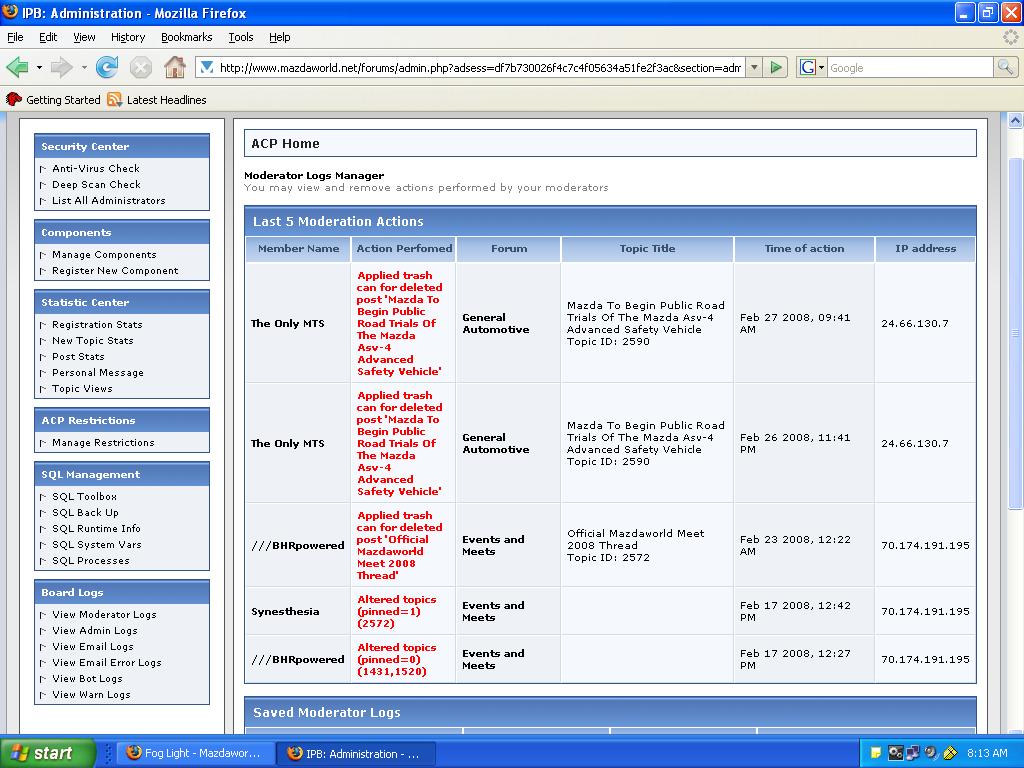Screen dimensions: 1024x768
Task: Open the Tools menu
Action: tap(240, 37)
